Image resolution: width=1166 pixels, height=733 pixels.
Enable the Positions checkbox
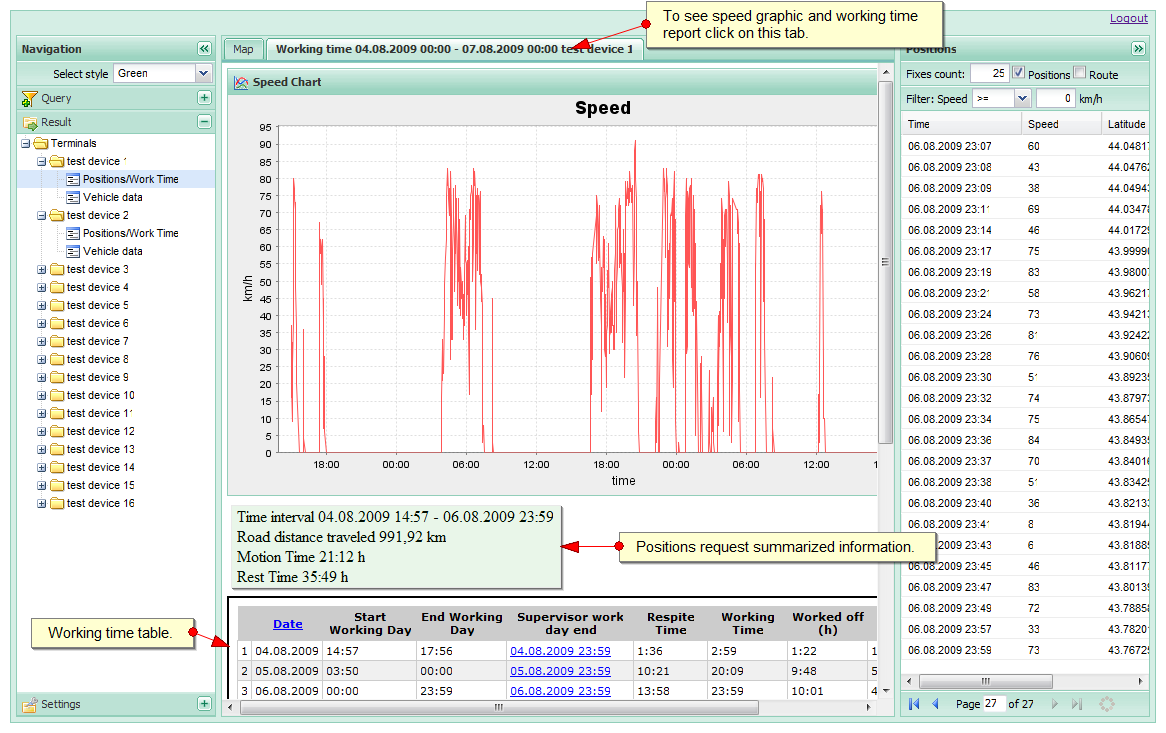pyautogui.click(x=1019, y=73)
